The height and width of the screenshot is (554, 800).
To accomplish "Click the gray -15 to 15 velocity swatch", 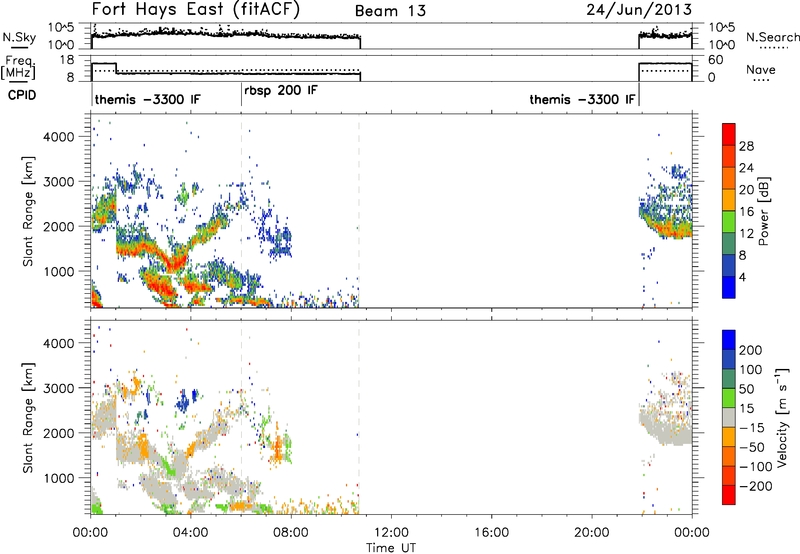I will tap(729, 417).
